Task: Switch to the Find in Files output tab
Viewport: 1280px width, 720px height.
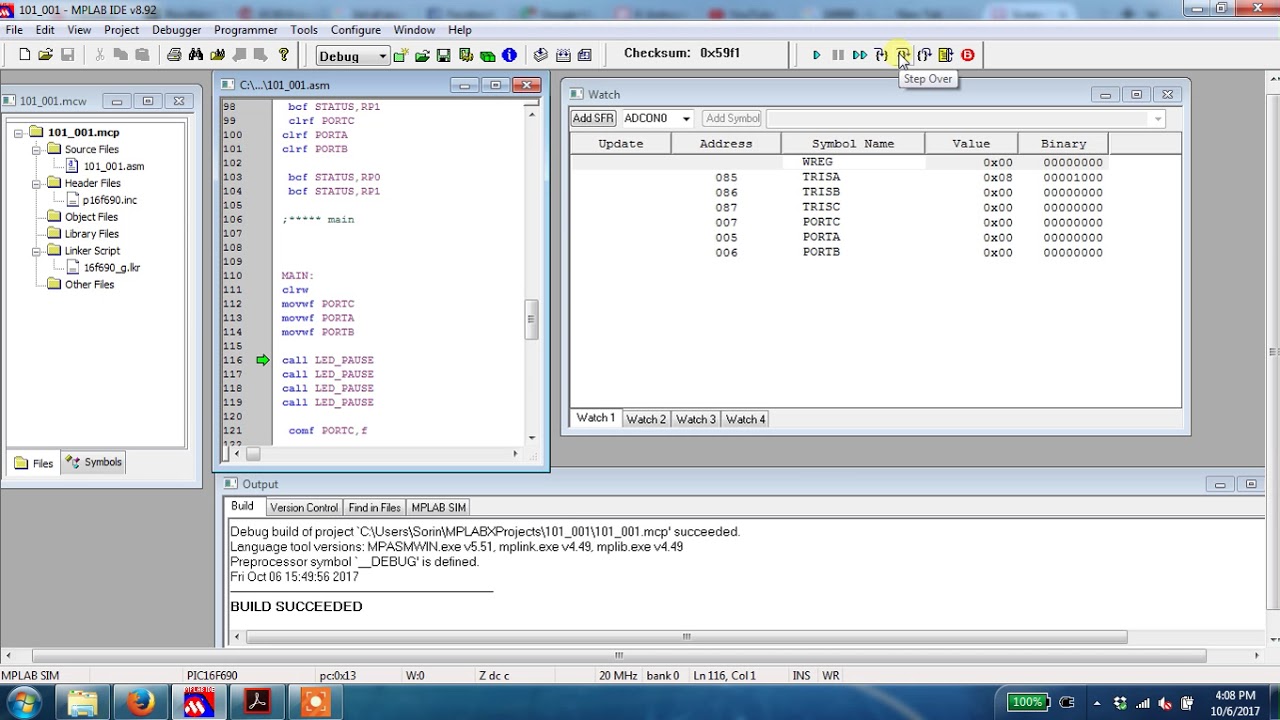Action: (374, 508)
